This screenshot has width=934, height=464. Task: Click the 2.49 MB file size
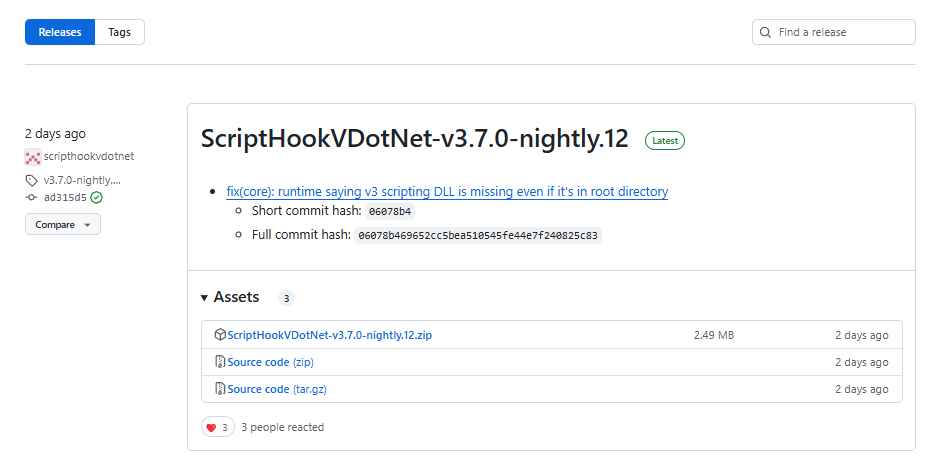[x=714, y=335]
